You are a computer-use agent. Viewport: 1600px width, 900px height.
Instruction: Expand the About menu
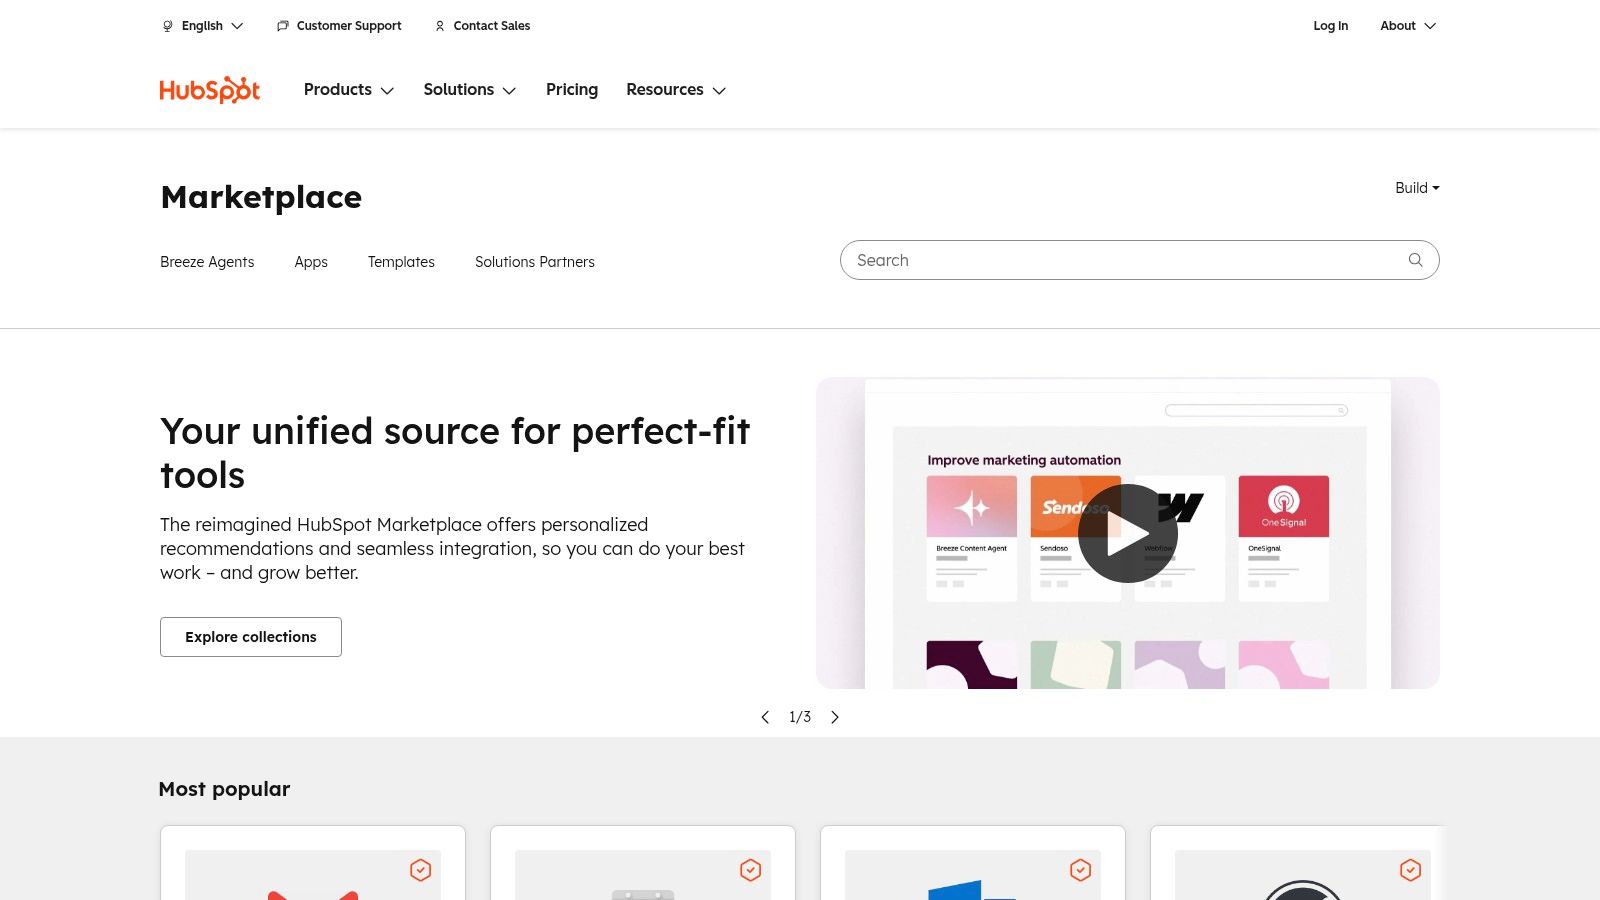[1408, 26]
